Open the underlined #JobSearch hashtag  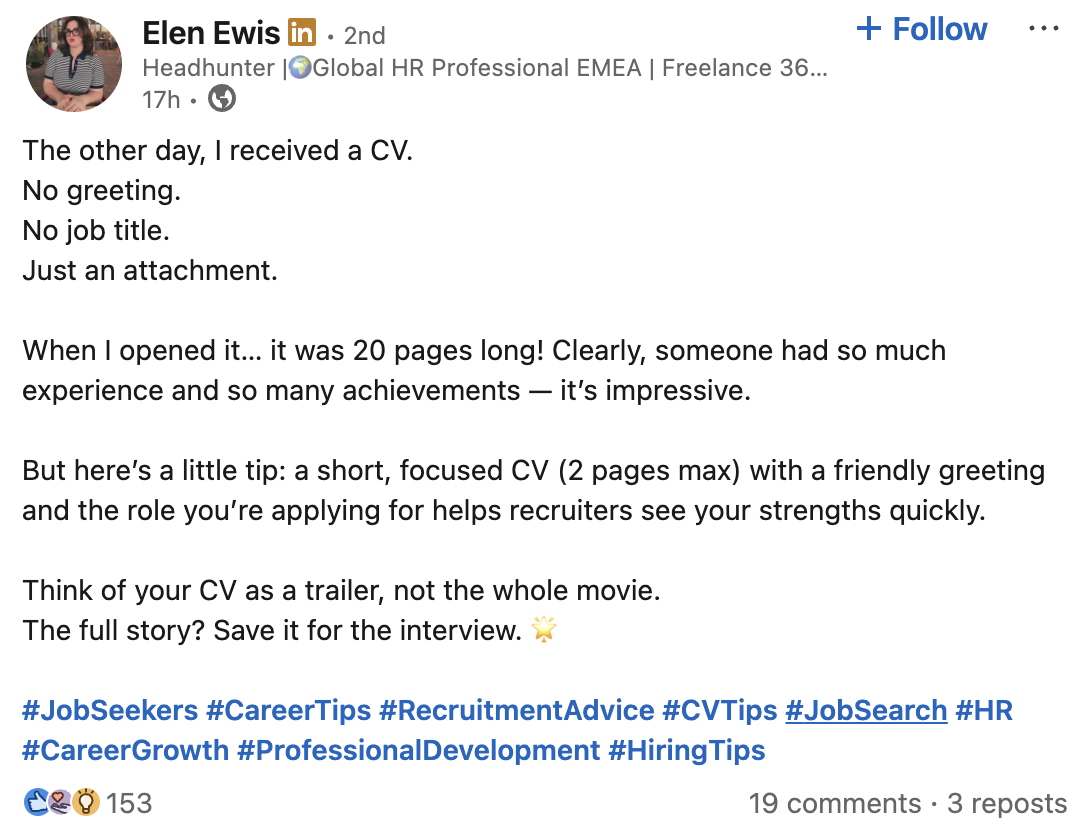point(866,710)
